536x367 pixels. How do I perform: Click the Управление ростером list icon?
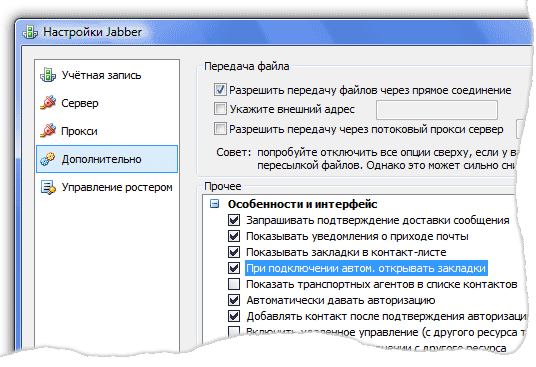coord(48,187)
